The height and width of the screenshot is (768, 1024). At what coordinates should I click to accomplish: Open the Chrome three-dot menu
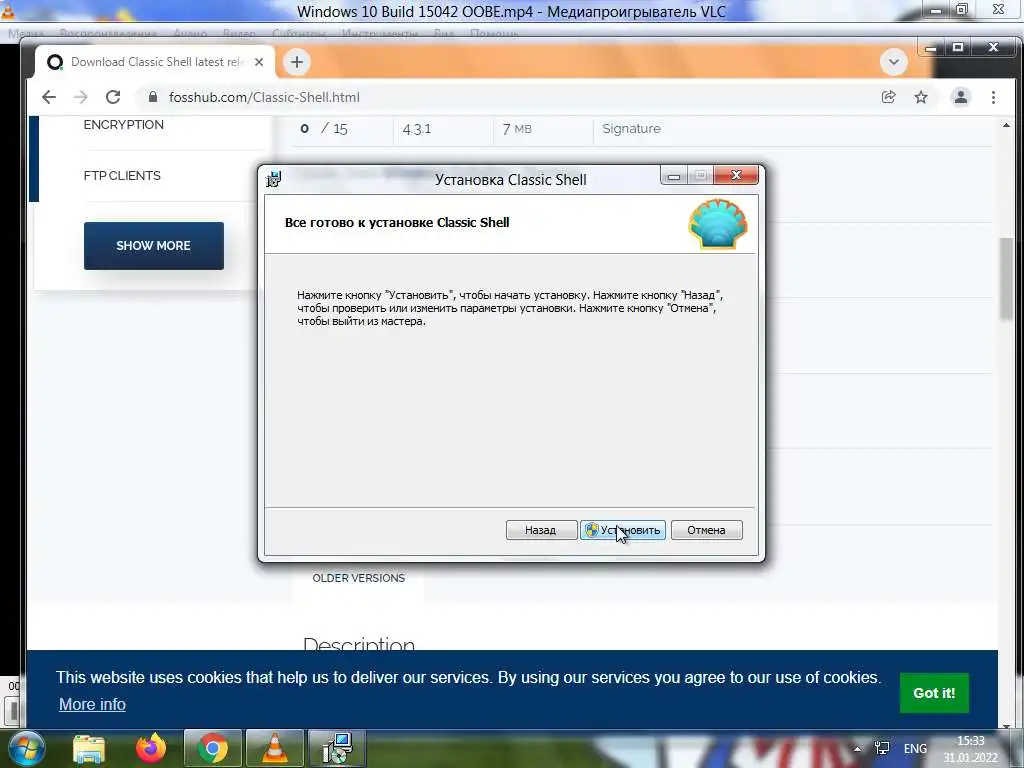(x=993, y=97)
